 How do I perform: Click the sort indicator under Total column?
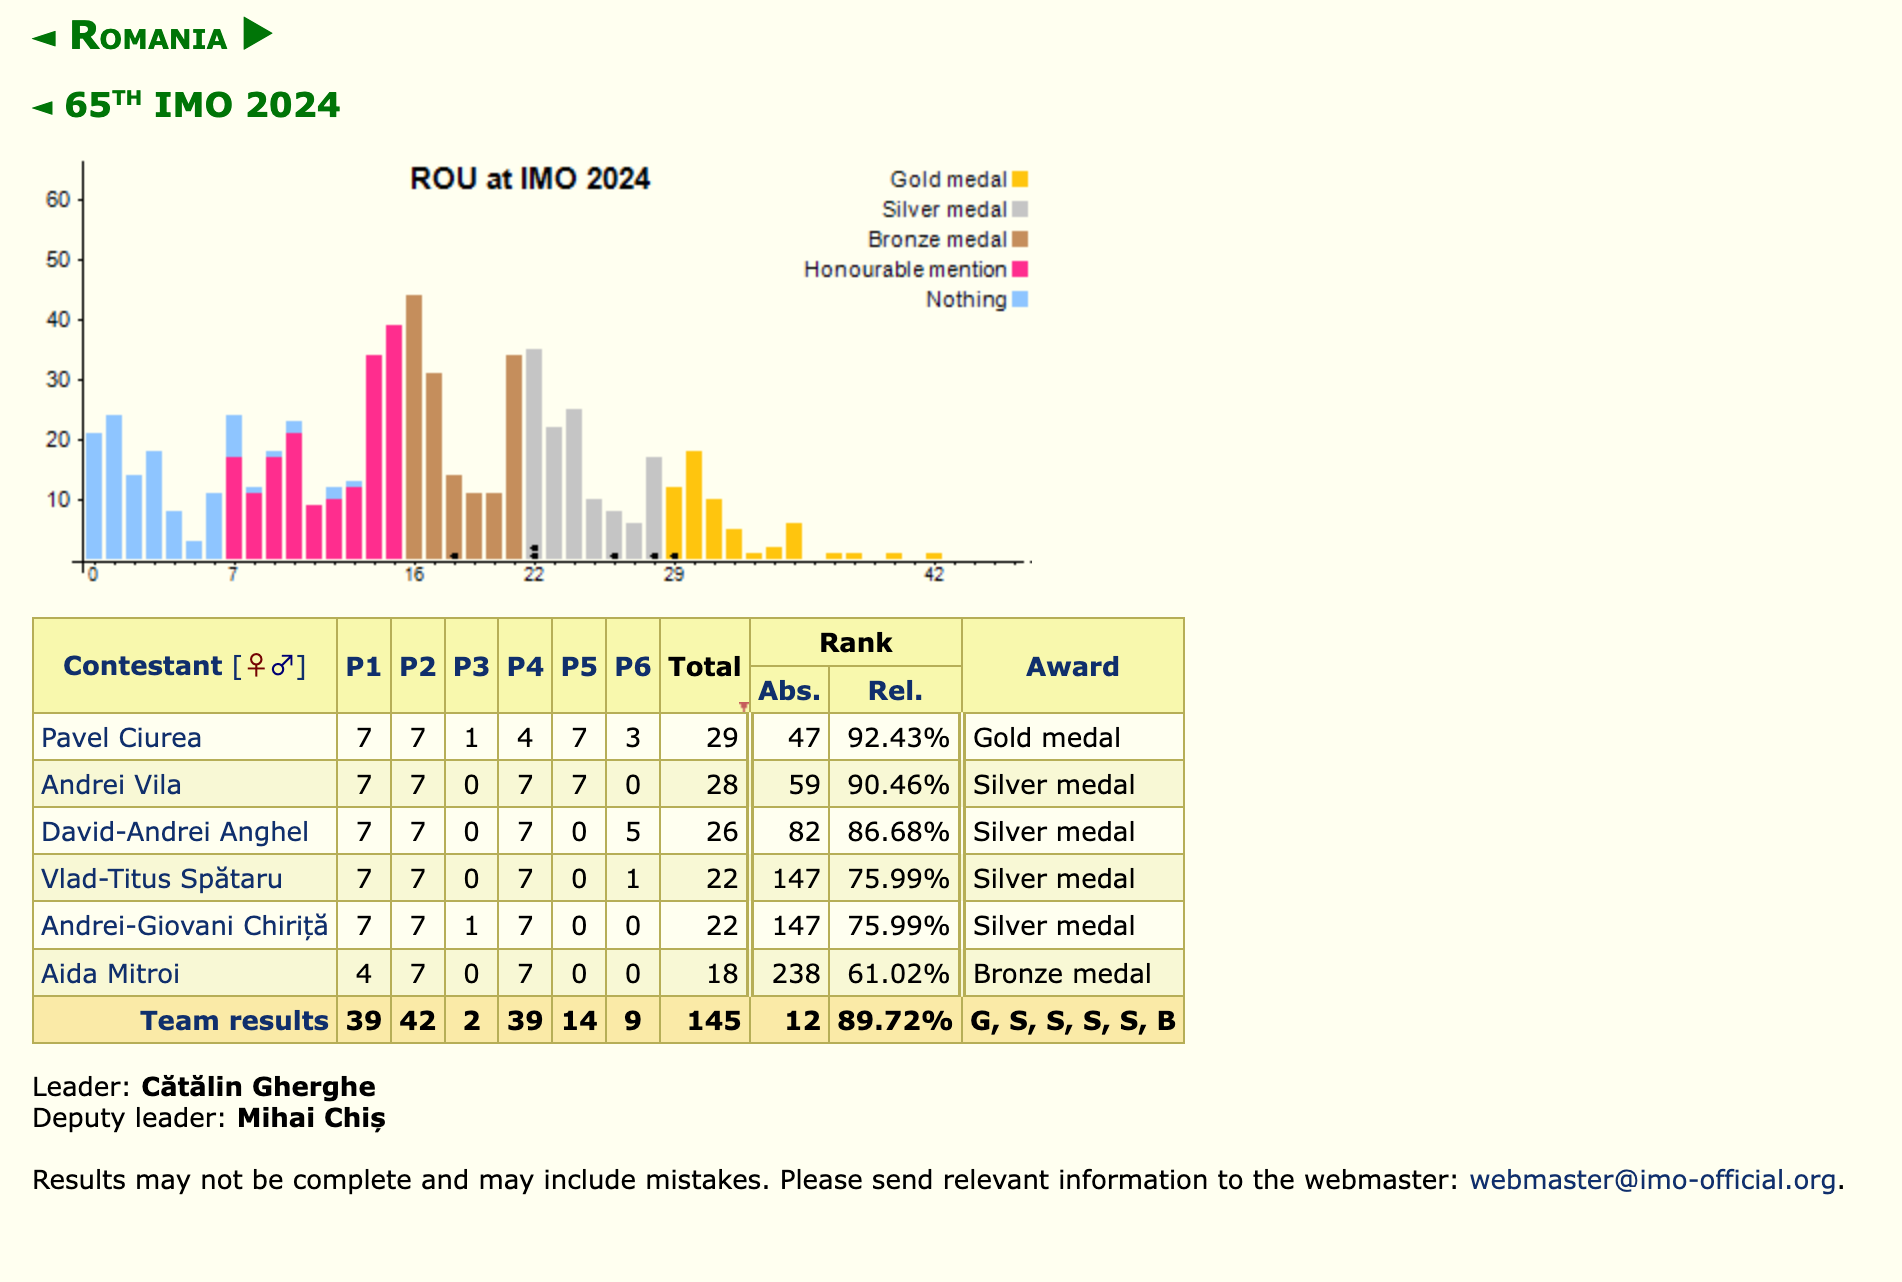[743, 706]
